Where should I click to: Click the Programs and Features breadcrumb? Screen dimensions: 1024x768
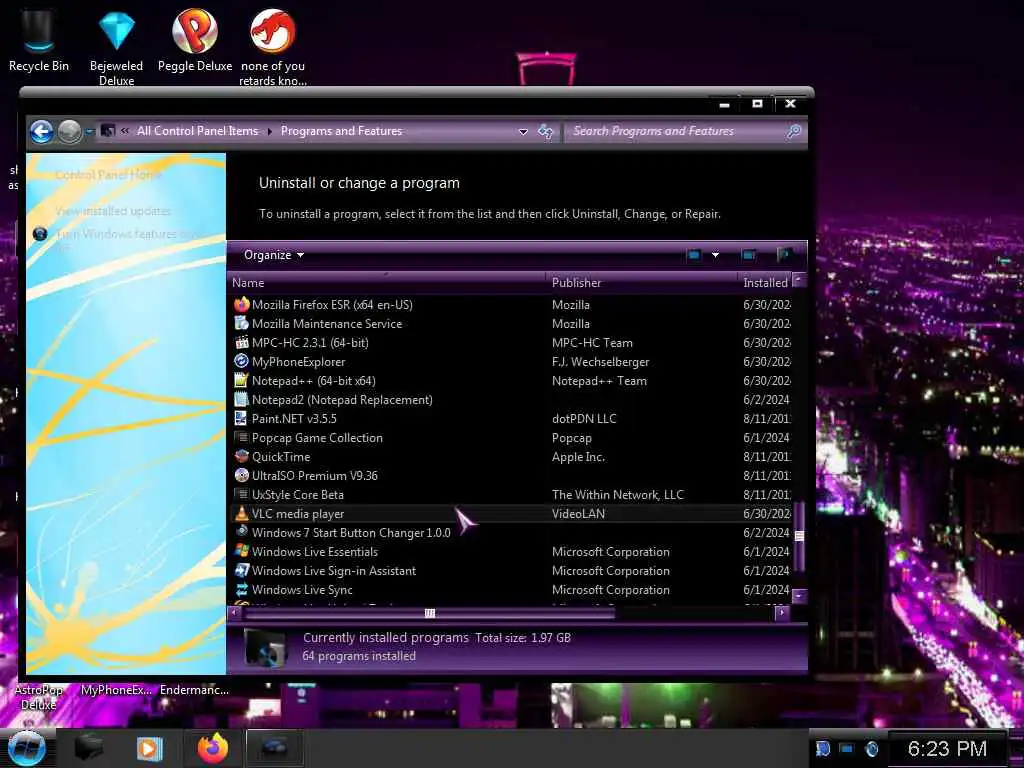pos(342,131)
